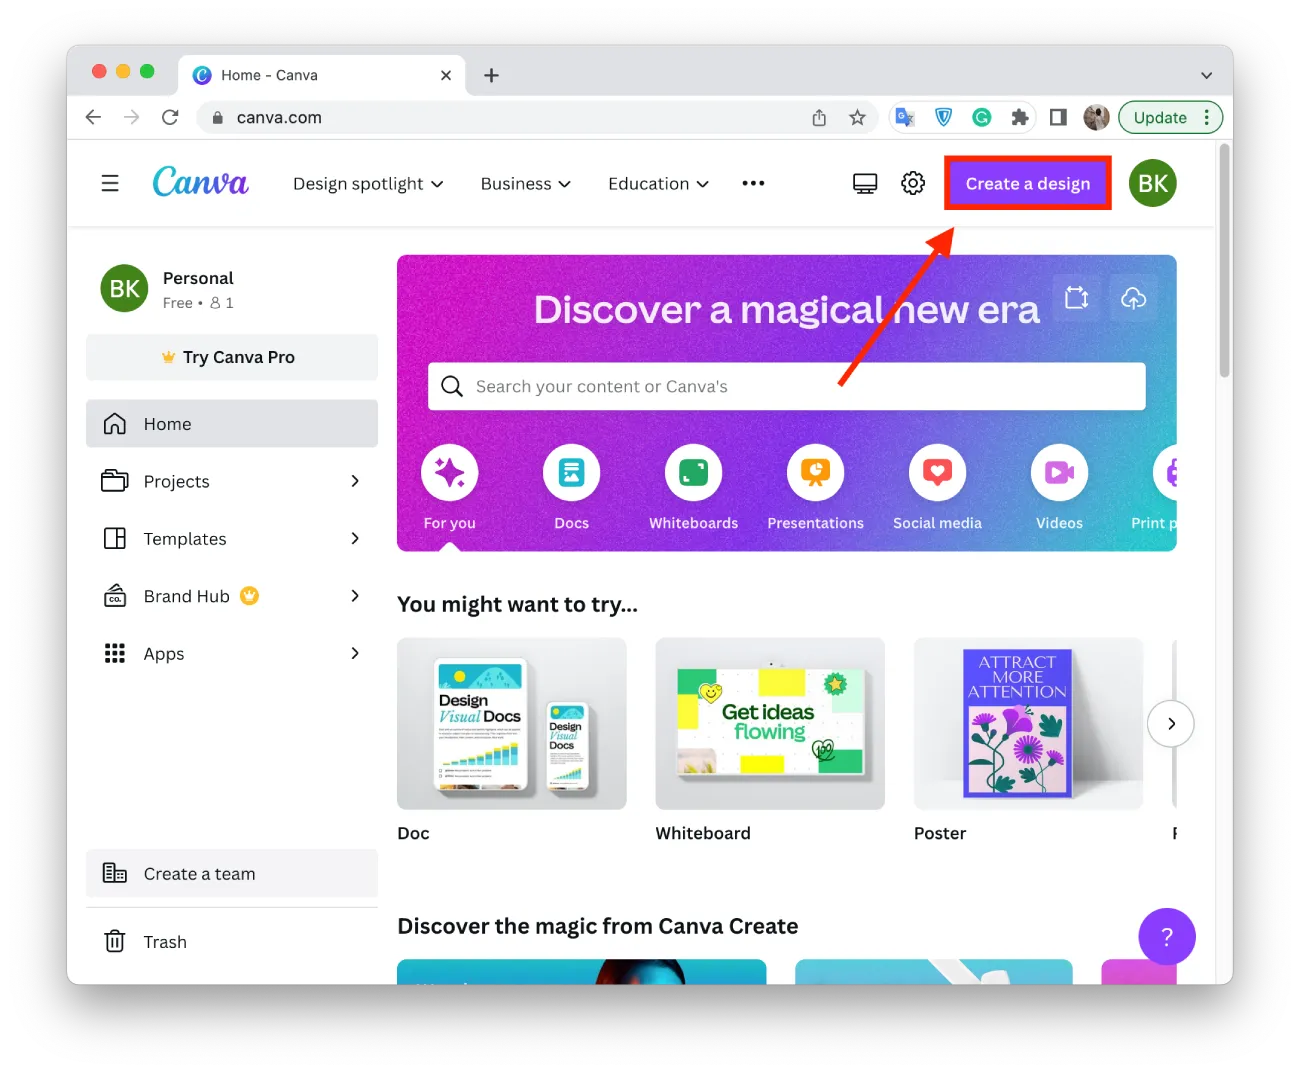Click the purple help question mark button
The width and height of the screenshot is (1300, 1073).
1167,937
